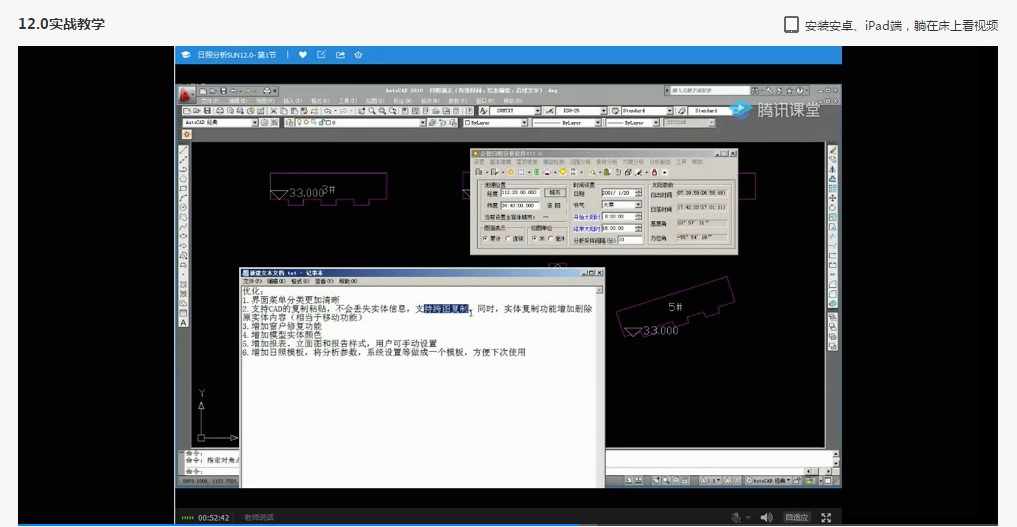
Task: Click the Notepad vertical scrollbar
Action: point(600,386)
